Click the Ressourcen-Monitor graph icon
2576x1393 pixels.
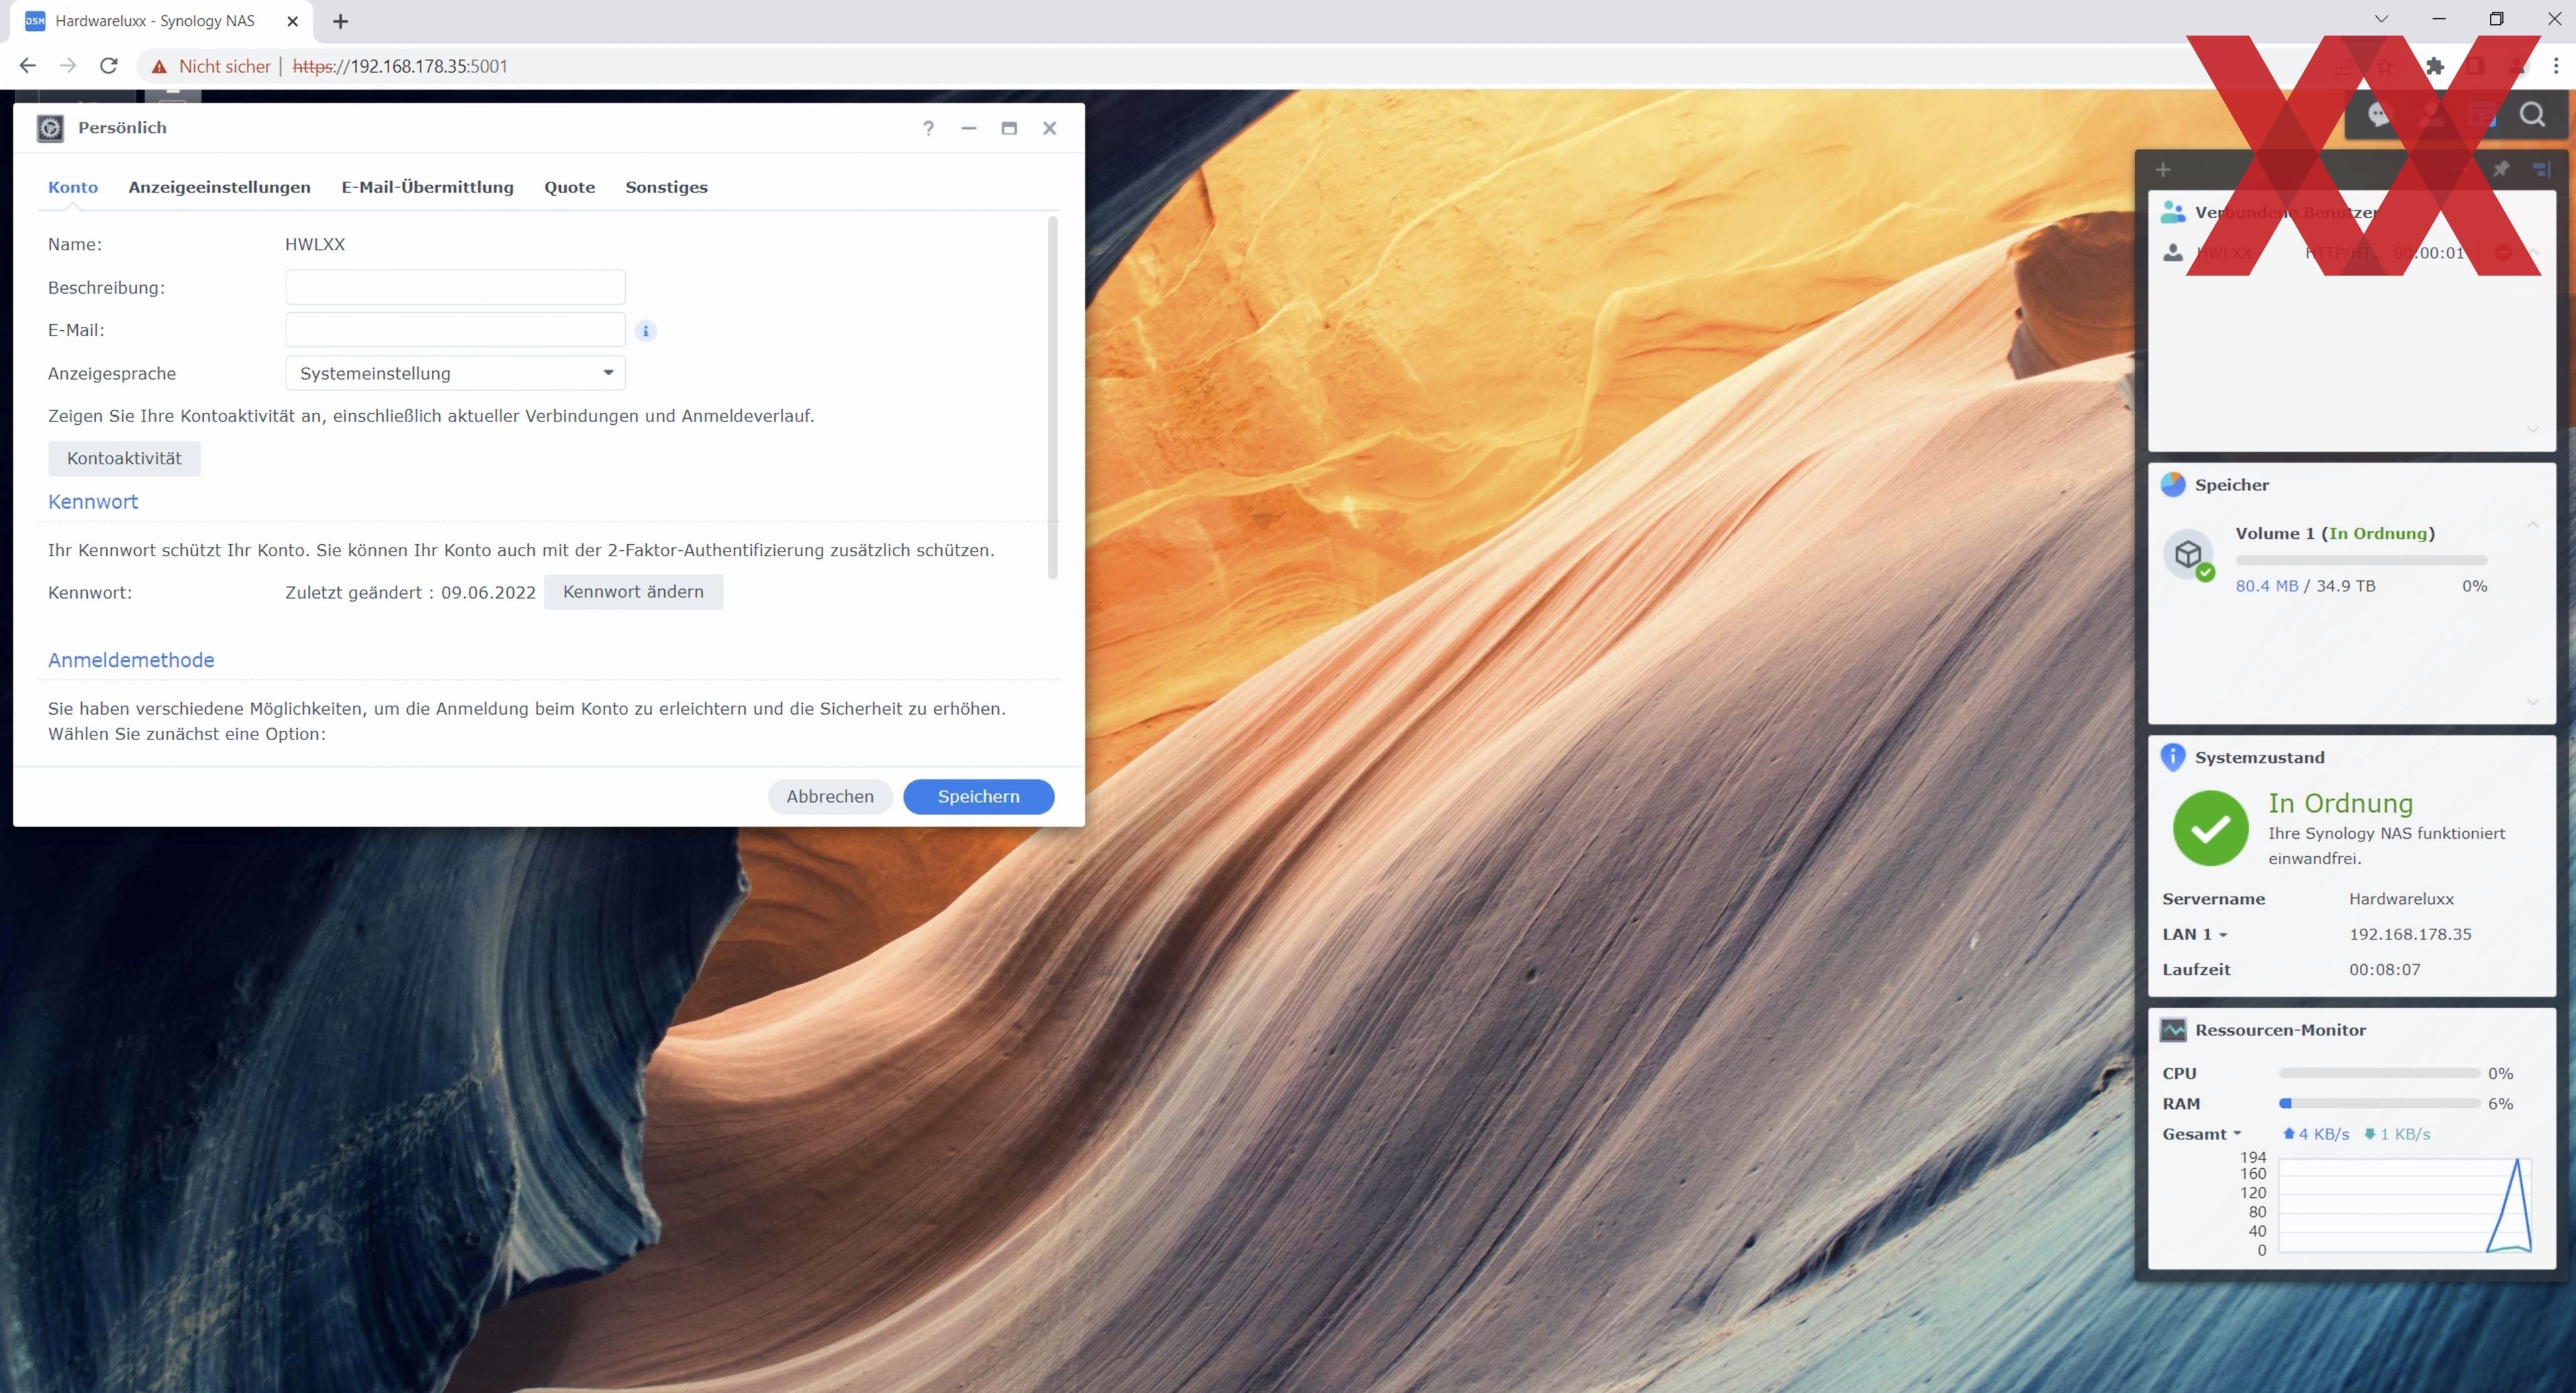click(x=2173, y=1030)
